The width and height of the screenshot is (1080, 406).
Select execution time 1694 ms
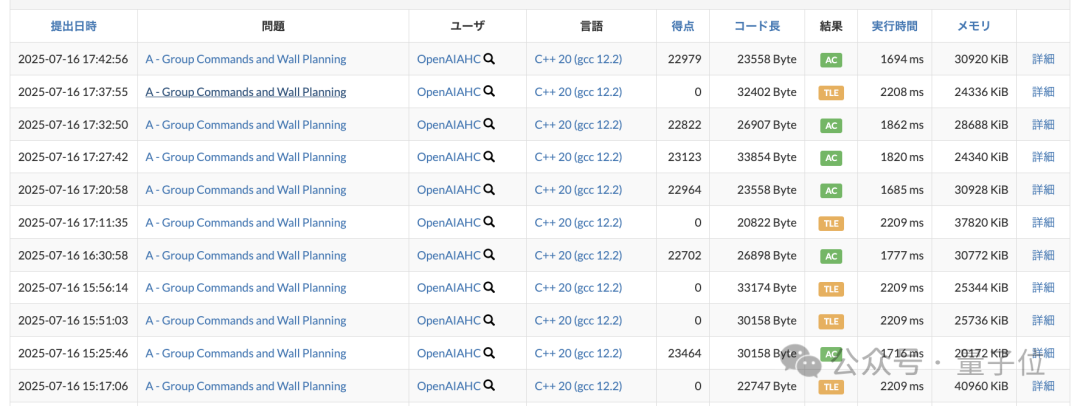(902, 59)
